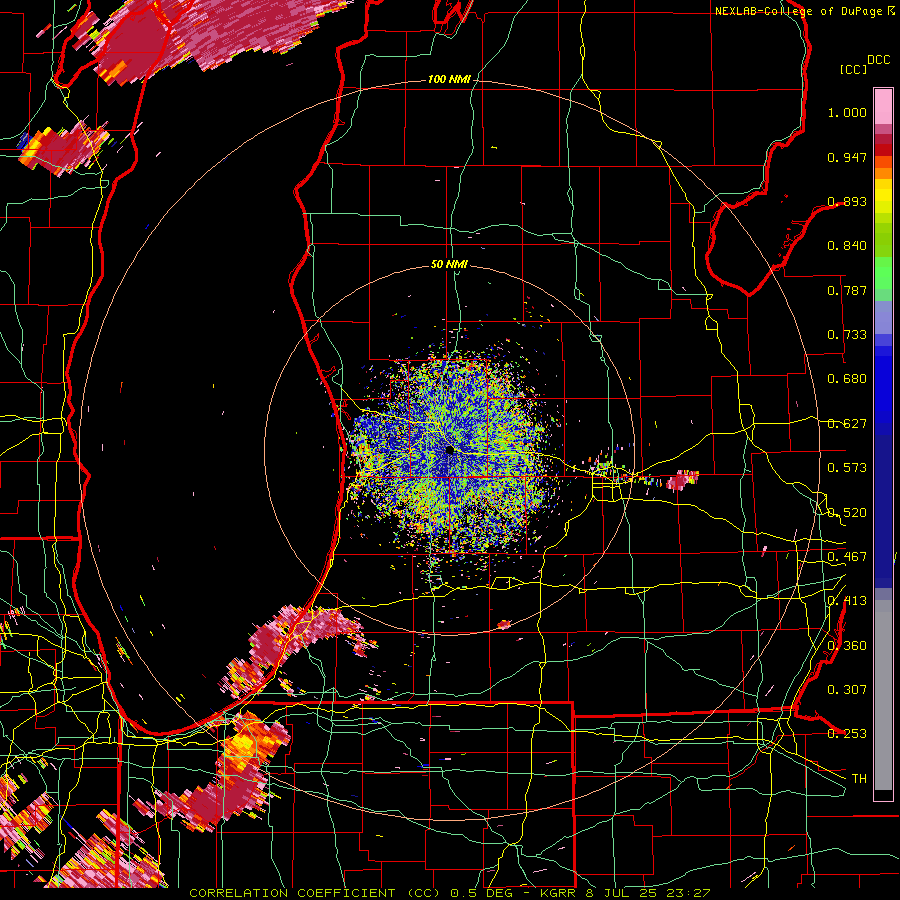Click the 50 NMI range ring label
Image resolution: width=900 pixels, height=900 pixels.
click(x=449, y=264)
